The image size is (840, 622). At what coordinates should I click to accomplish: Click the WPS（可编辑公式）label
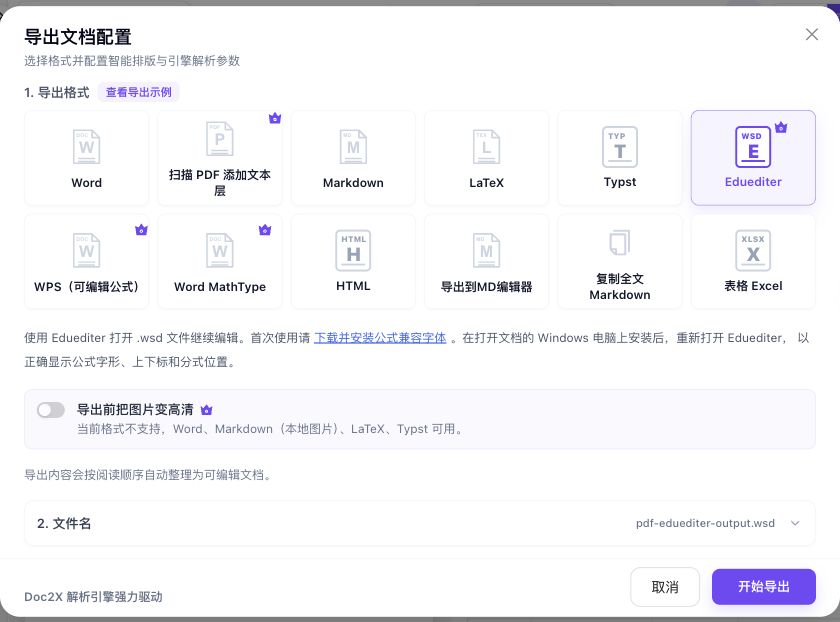(x=86, y=287)
